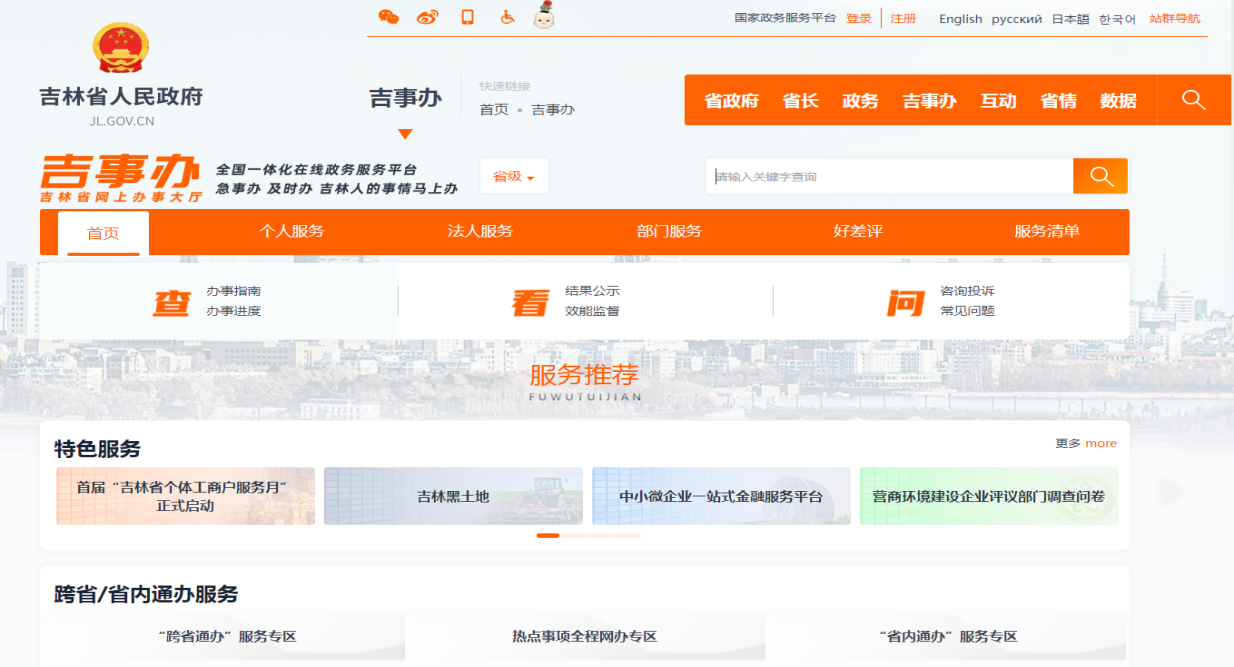Select the 个人服务 tab
This screenshot has height=667, width=1234.
point(291,232)
